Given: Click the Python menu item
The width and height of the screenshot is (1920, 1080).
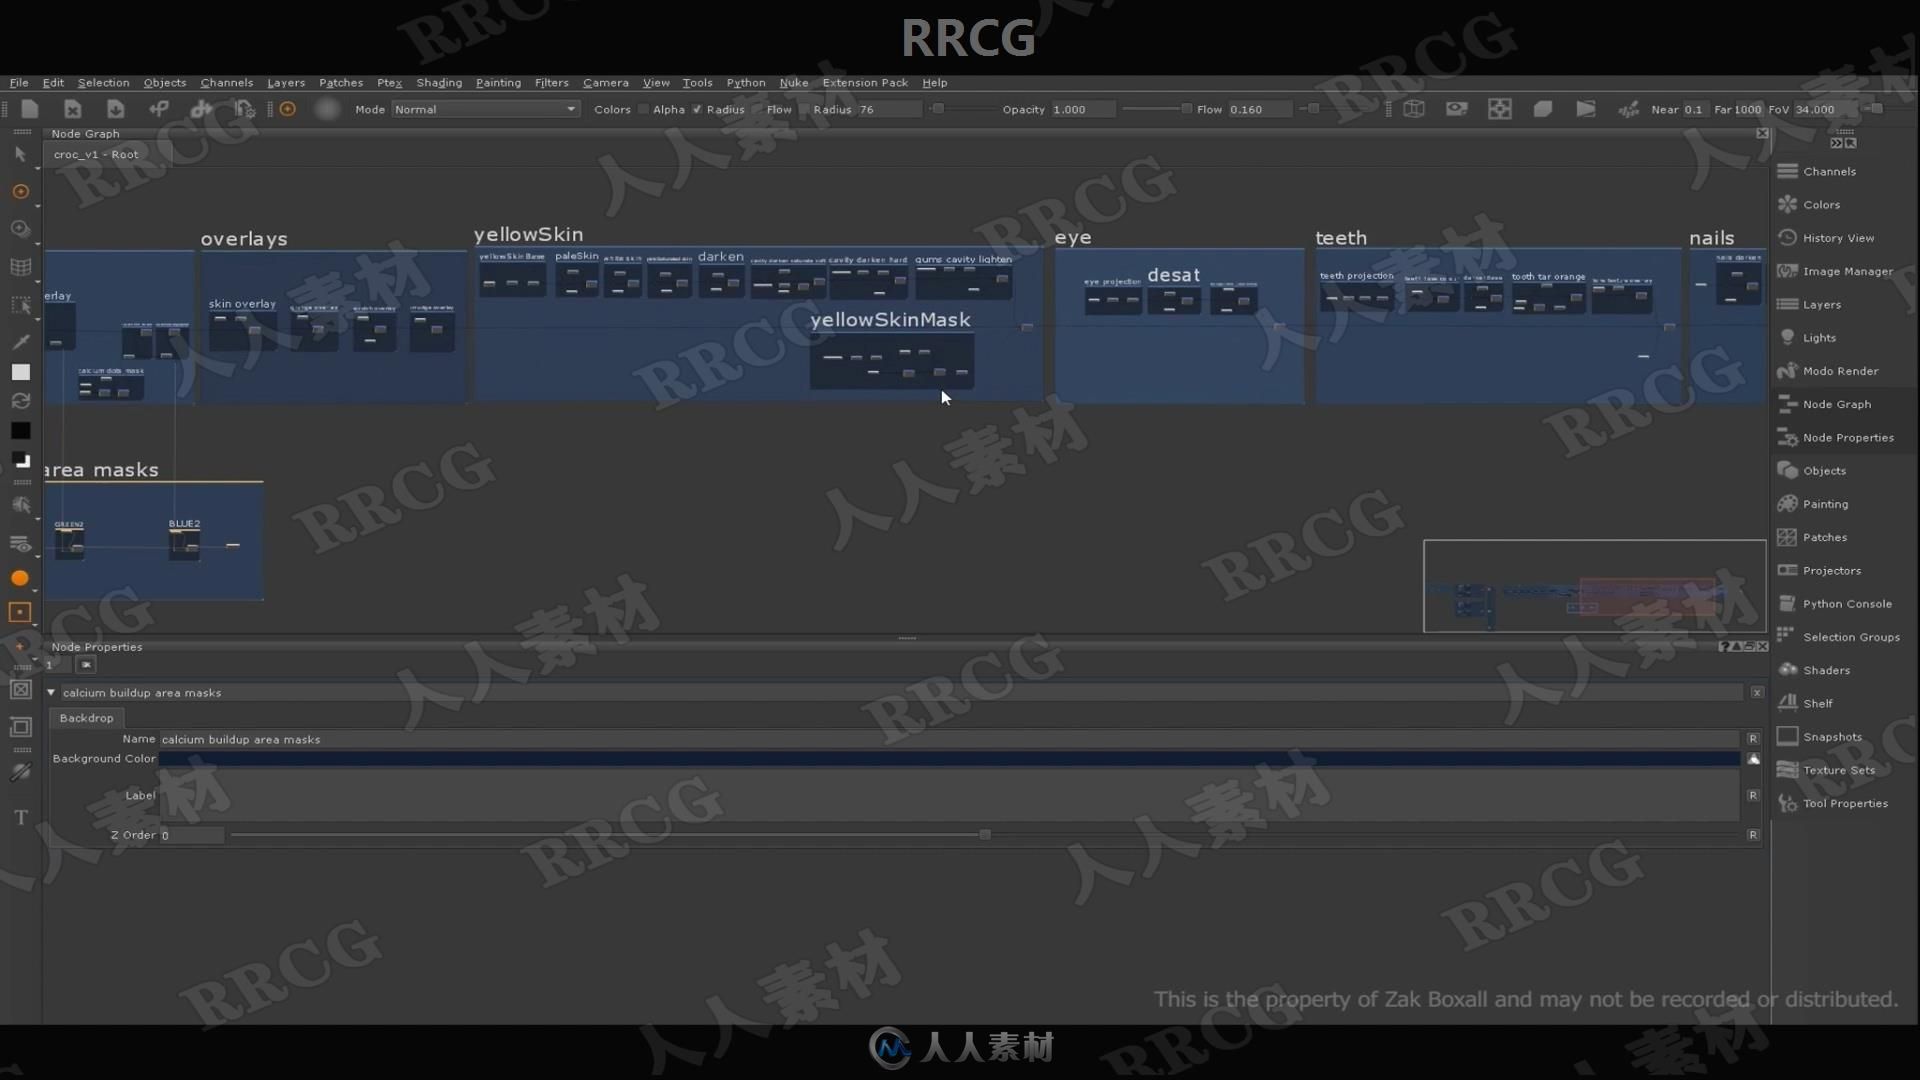Looking at the screenshot, I should [745, 82].
